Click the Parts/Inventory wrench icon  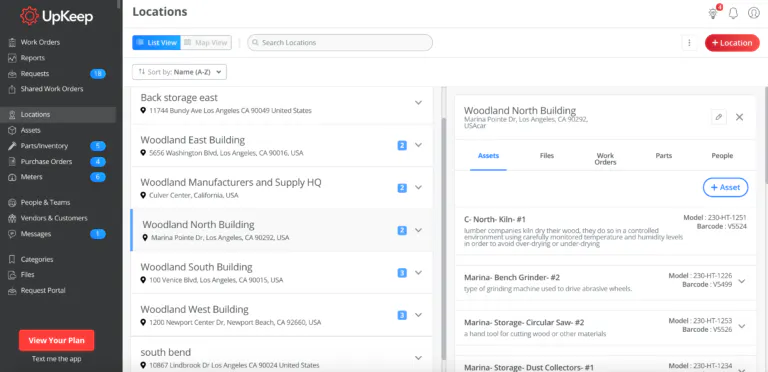12,146
